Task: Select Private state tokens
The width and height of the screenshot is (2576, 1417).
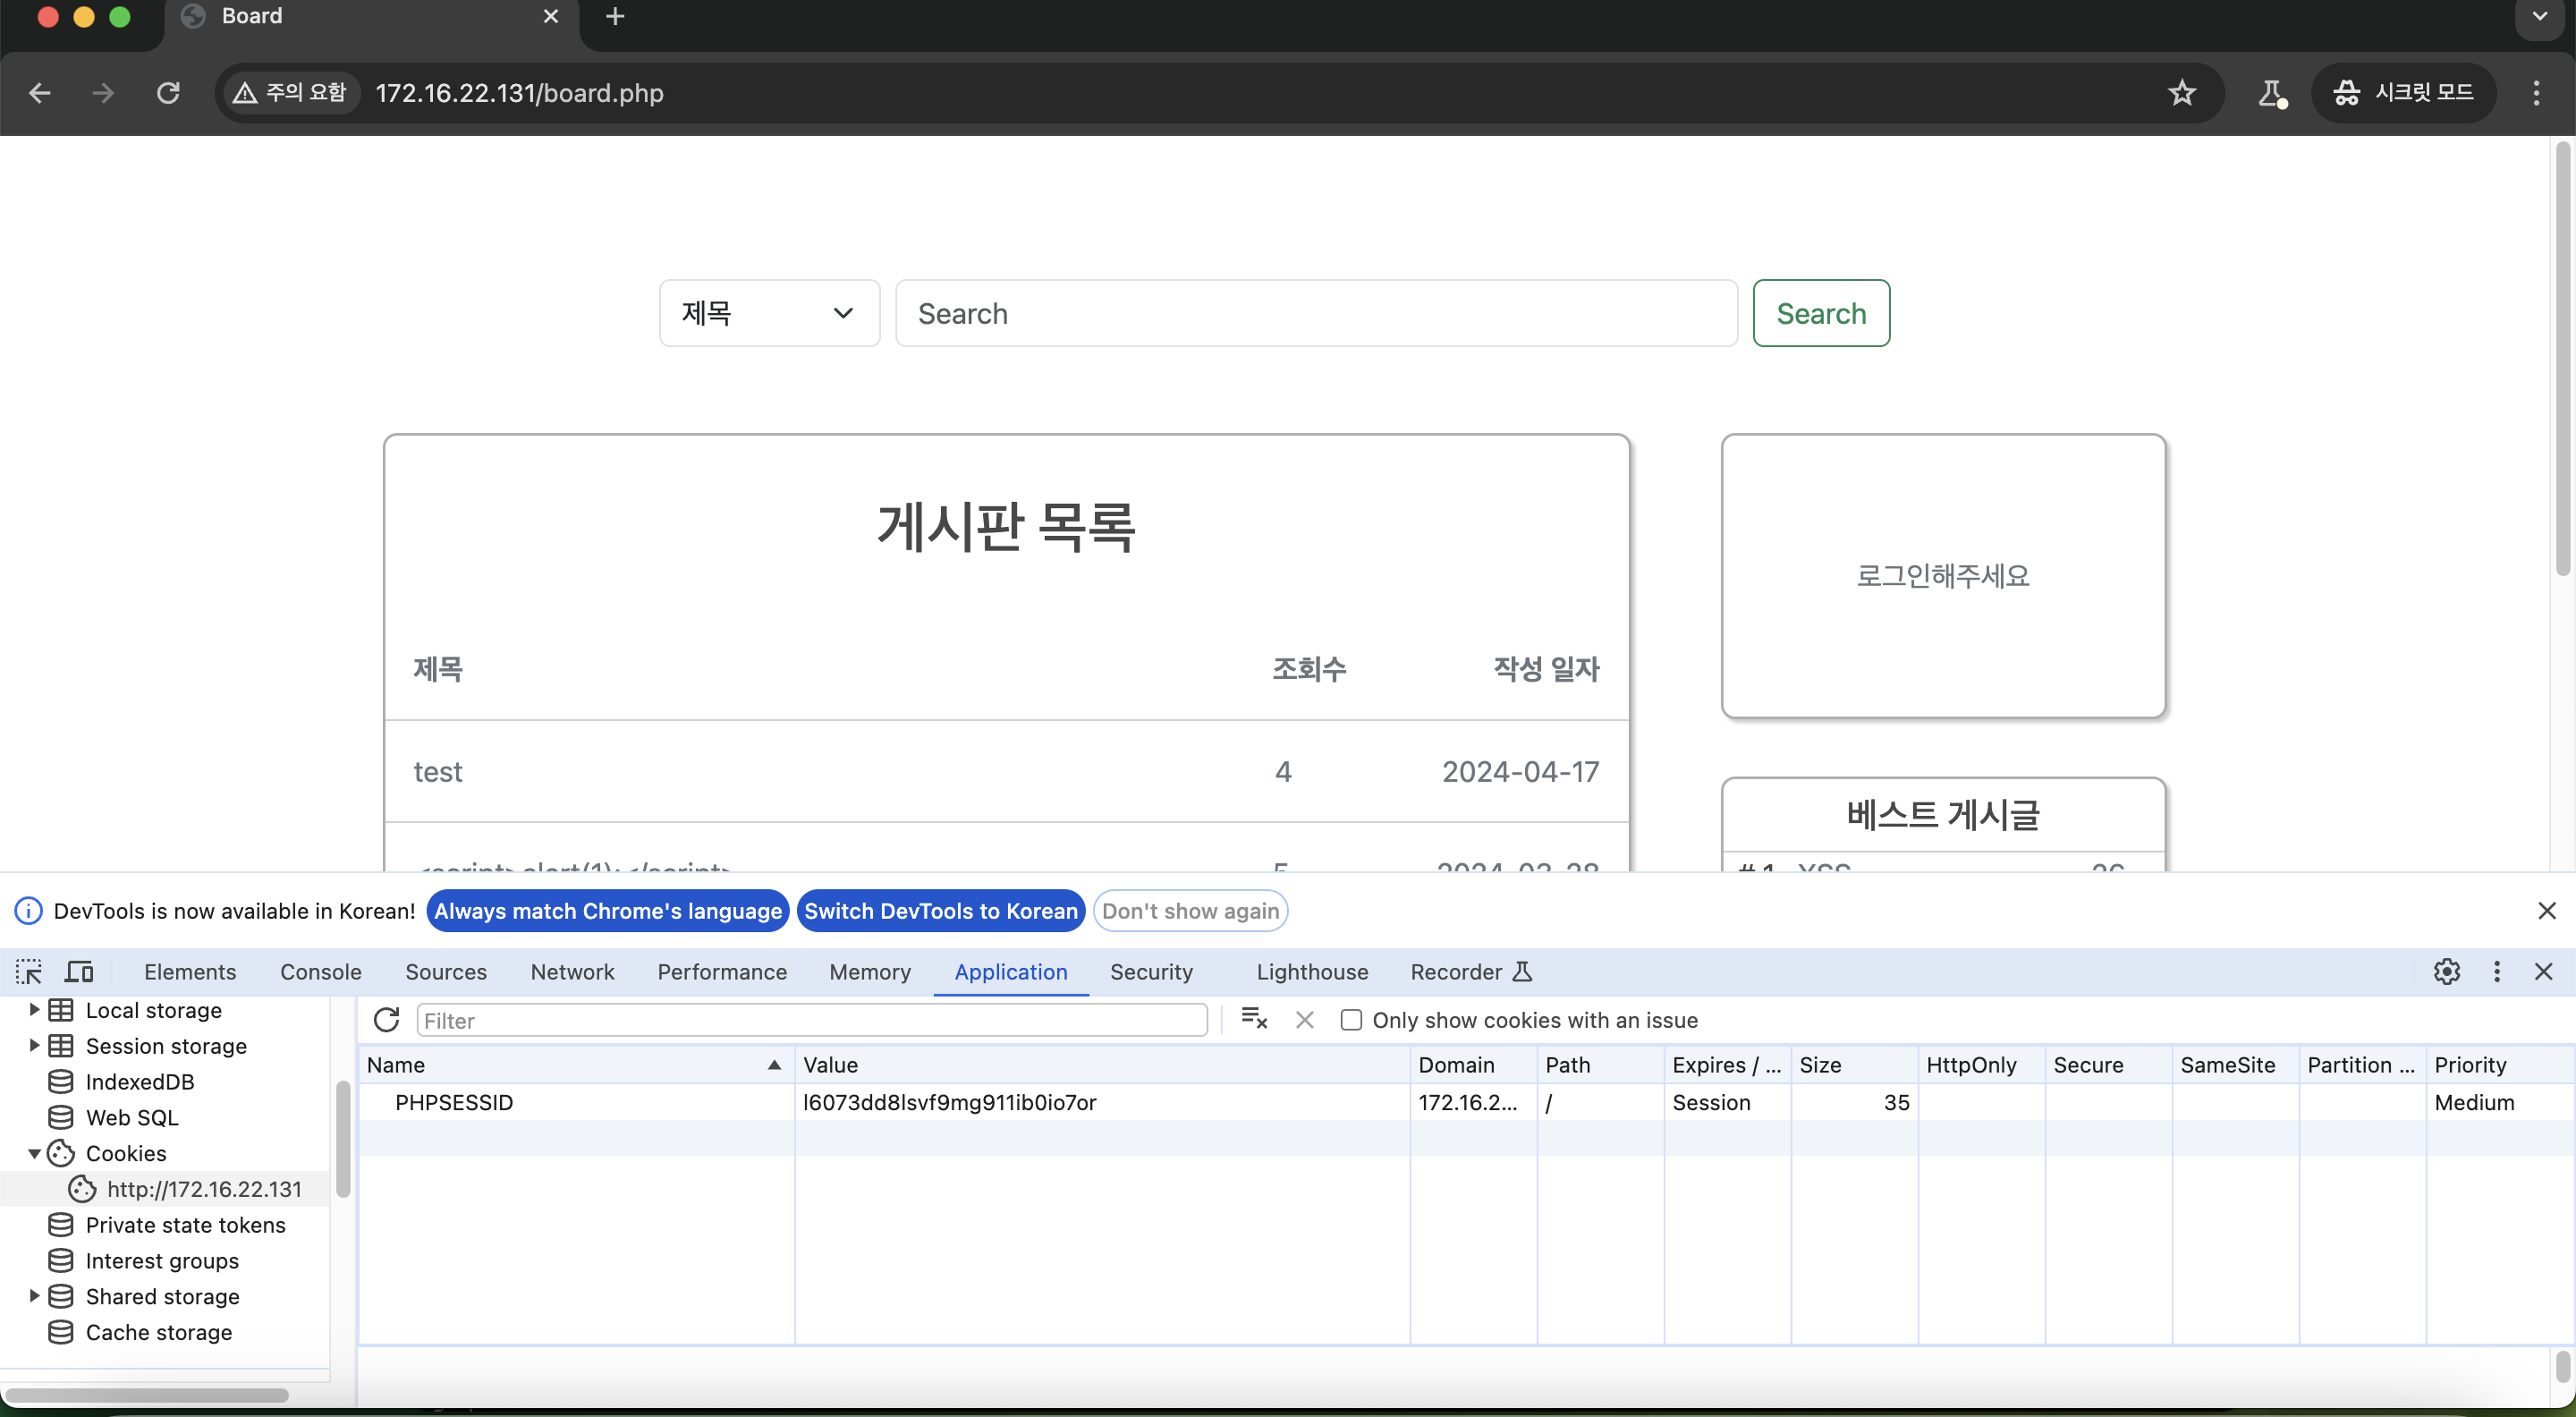Action: pos(185,1225)
